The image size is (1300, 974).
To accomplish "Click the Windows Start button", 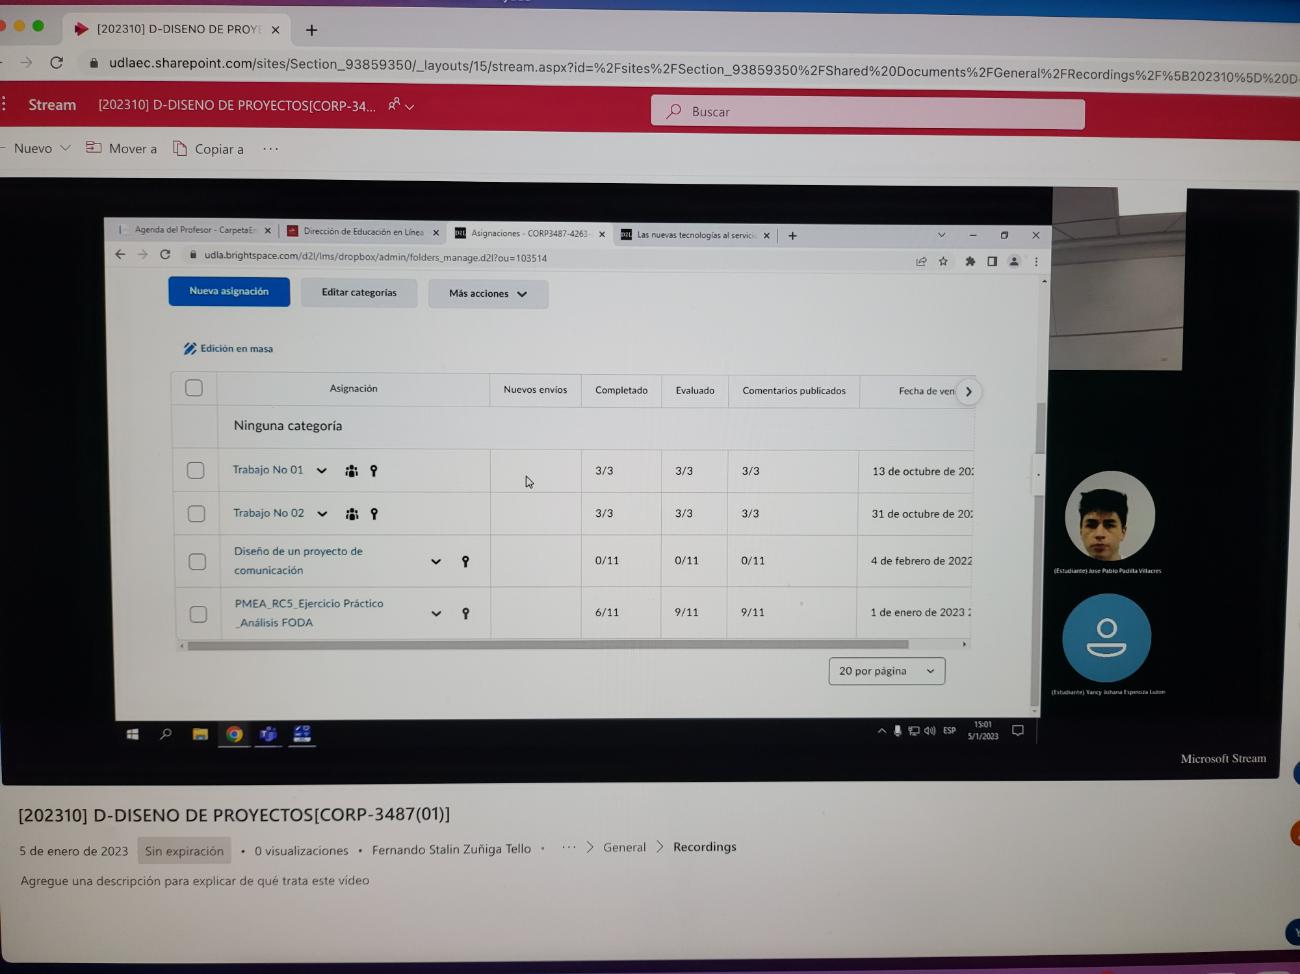I will (x=132, y=734).
